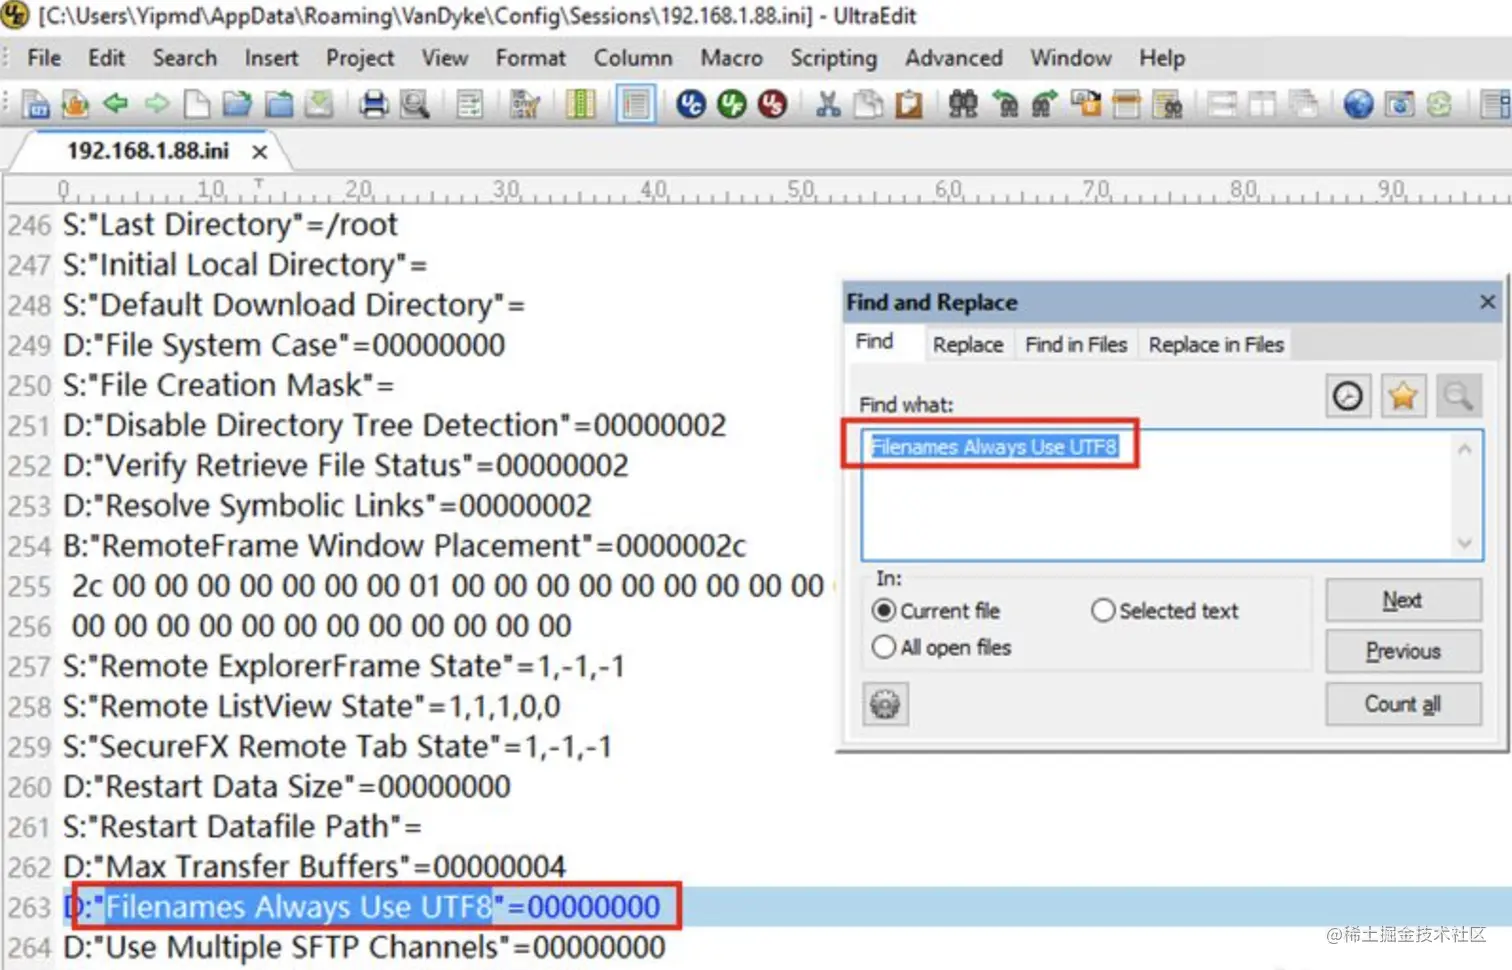Switch to the Replace in Files tab
The width and height of the screenshot is (1512, 970).
tap(1216, 344)
